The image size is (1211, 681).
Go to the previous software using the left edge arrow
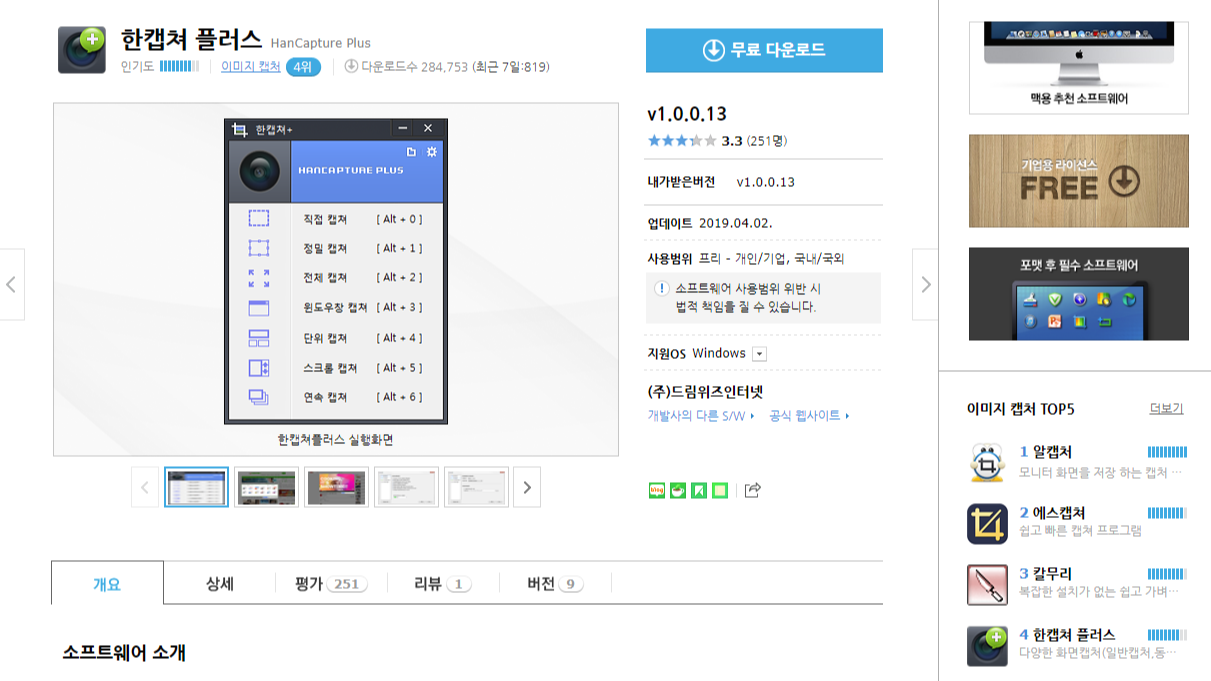tap(11, 285)
